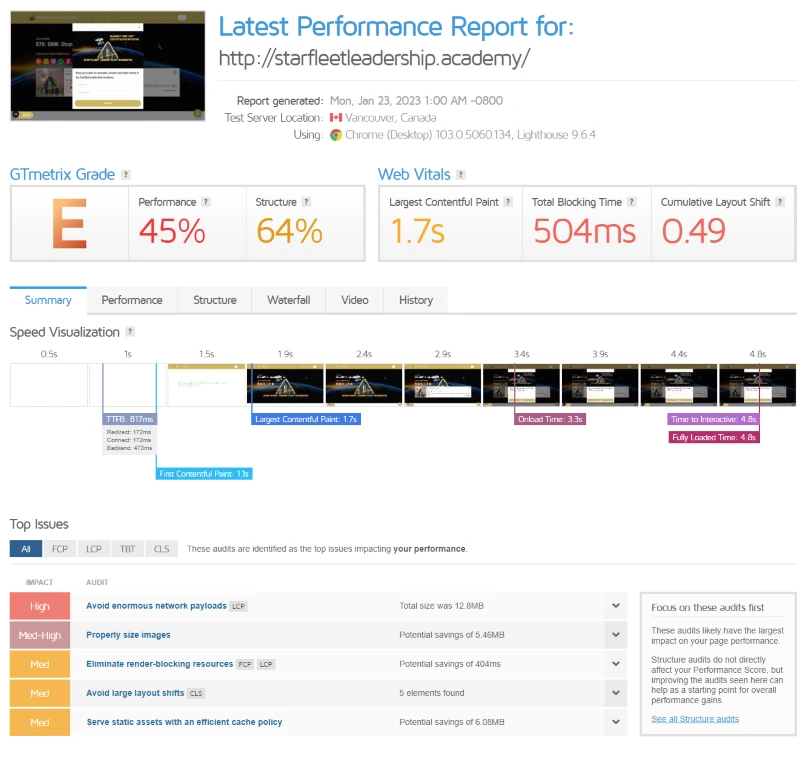
Task: Click the large E grade letter
Action: (x=69, y=224)
